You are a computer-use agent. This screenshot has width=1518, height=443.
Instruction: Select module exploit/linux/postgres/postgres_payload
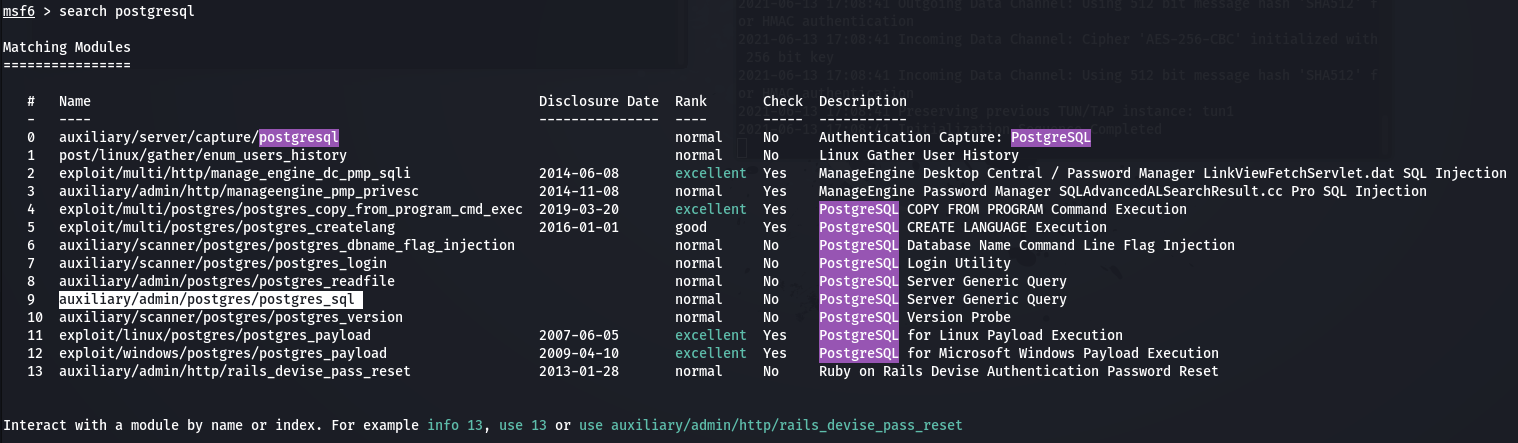point(215,335)
